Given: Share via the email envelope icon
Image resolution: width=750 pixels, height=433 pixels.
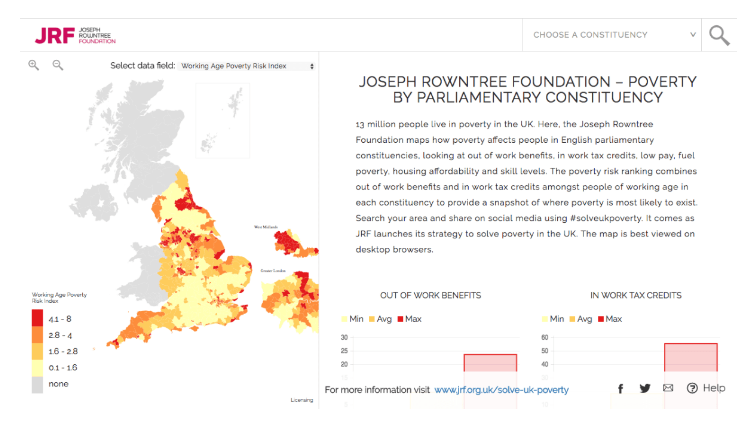Looking at the screenshot, I should pos(668,389).
